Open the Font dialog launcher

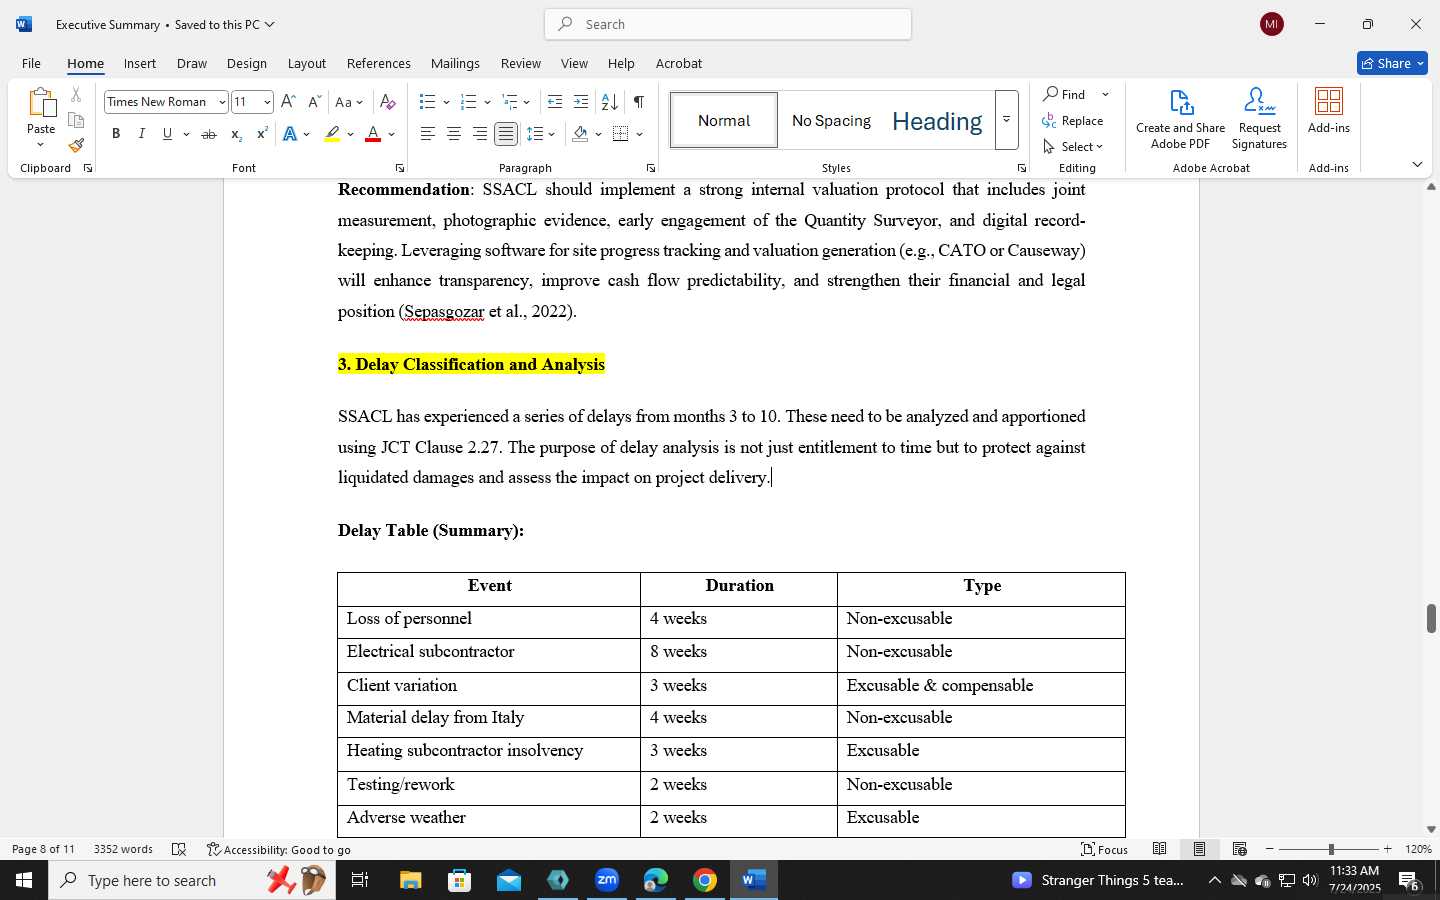(x=400, y=168)
